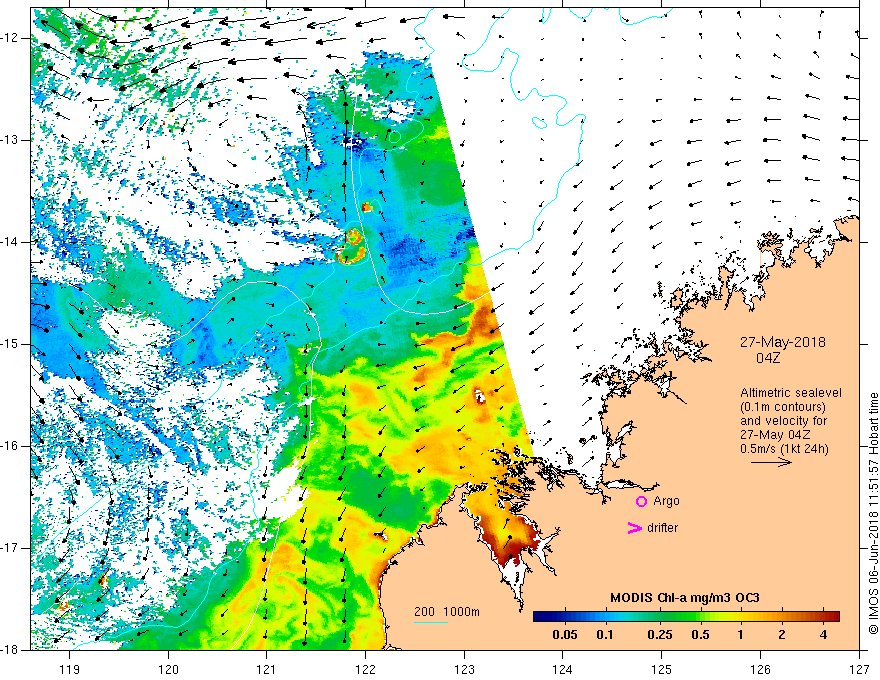Click the longitude axis label '126'
The image size is (880, 680).
point(760,669)
